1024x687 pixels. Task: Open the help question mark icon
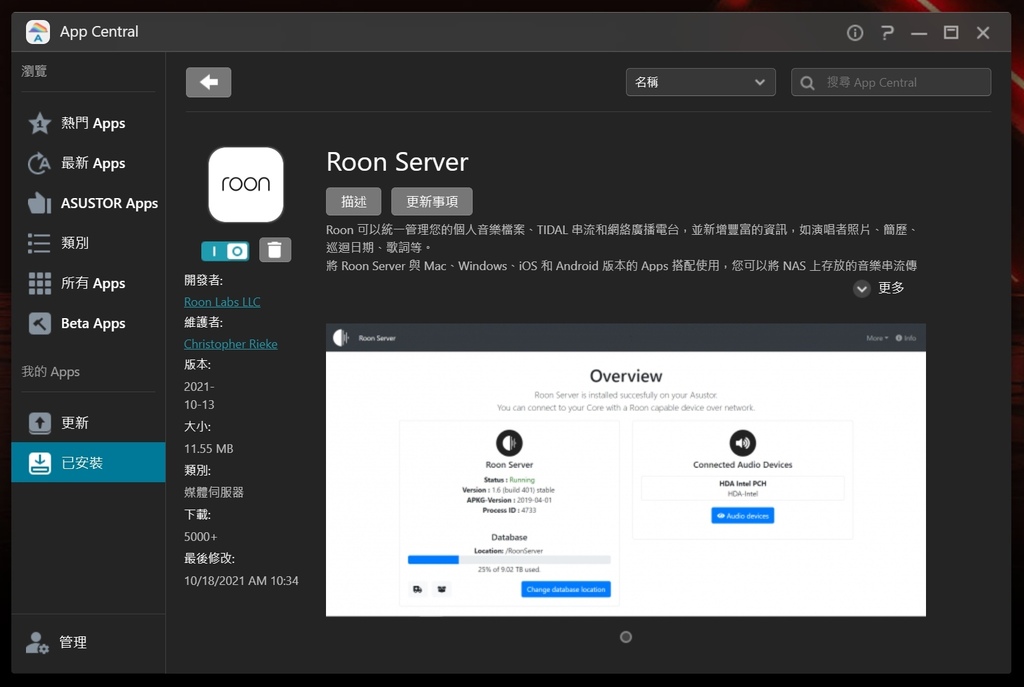(887, 33)
